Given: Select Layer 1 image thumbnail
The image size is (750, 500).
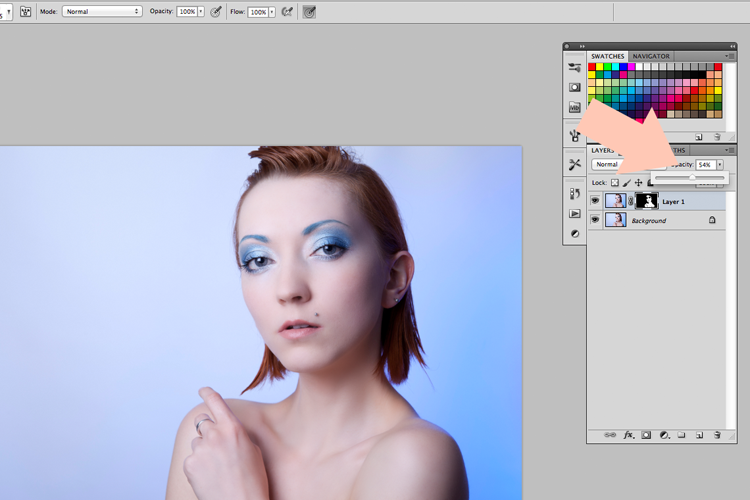Looking at the screenshot, I should click(x=616, y=201).
